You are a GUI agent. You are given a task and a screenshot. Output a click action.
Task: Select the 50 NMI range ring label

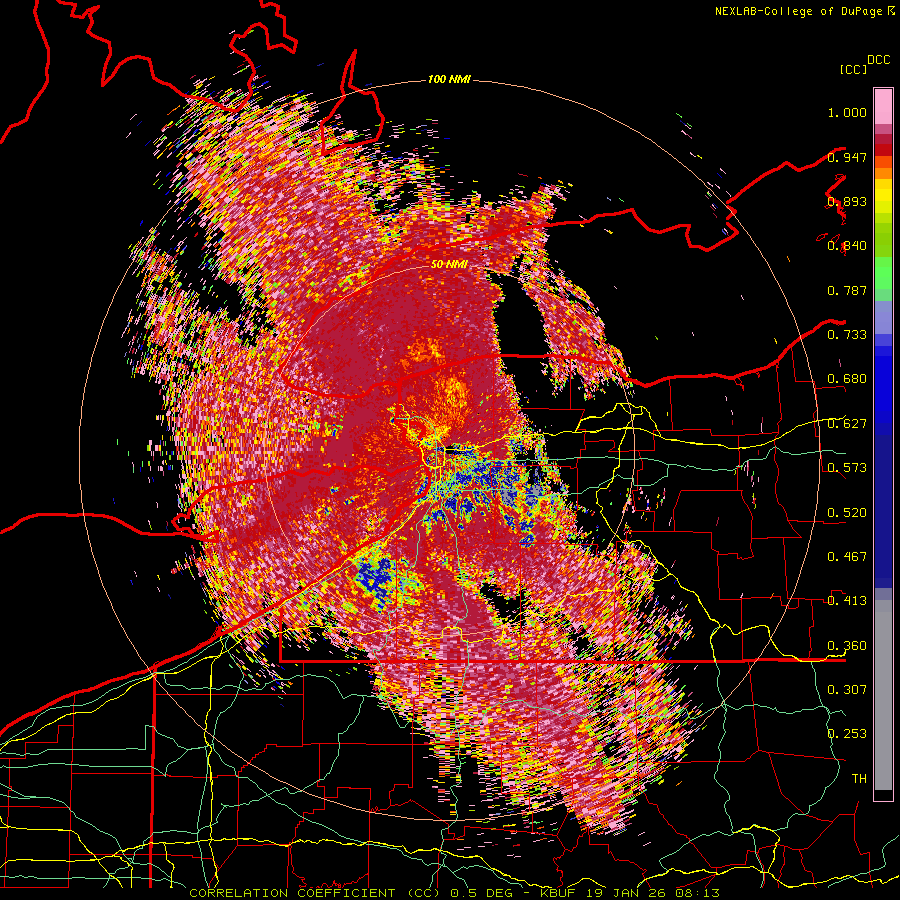(449, 264)
